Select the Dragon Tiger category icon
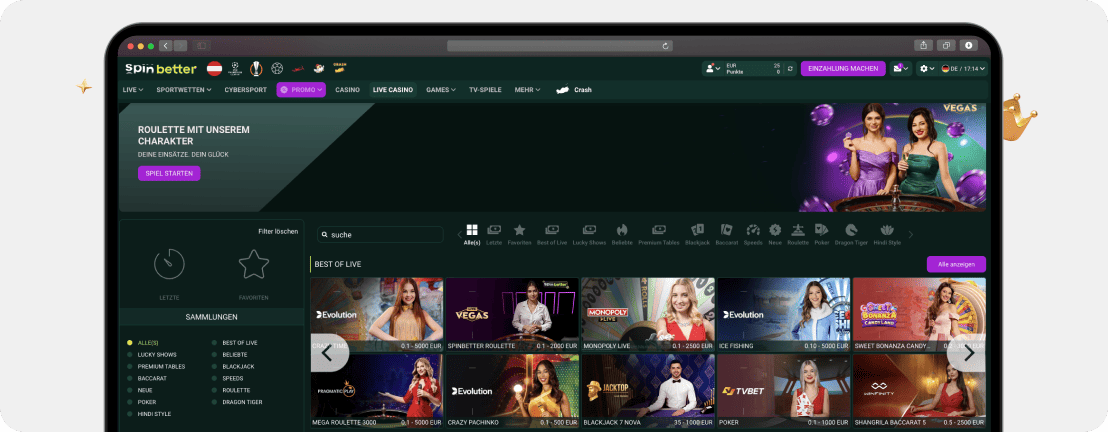Image resolution: width=1108 pixels, height=432 pixels. pyautogui.click(x=850, y=231)
